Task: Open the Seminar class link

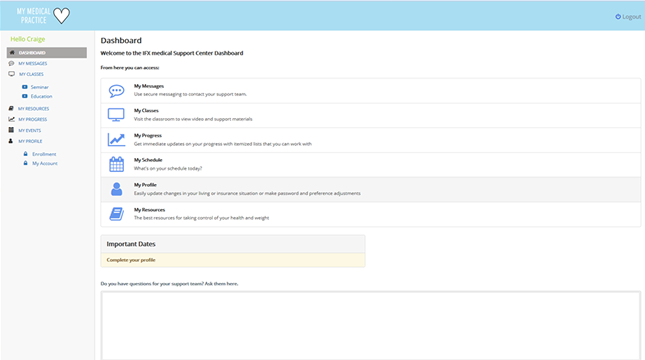Action: pos(39,87)
